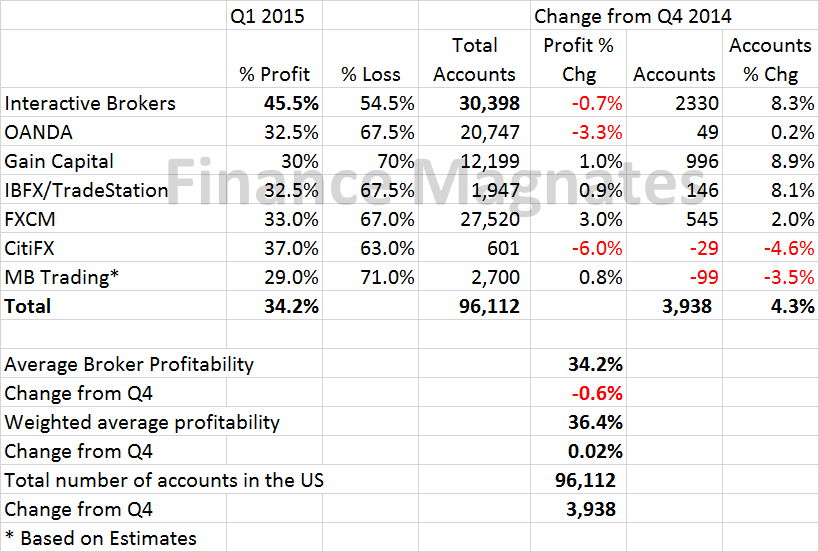The height and width of the screenshot is (552, 819).
Task: Select the Total Accounts column header
Action: click(x=475, y=59)
